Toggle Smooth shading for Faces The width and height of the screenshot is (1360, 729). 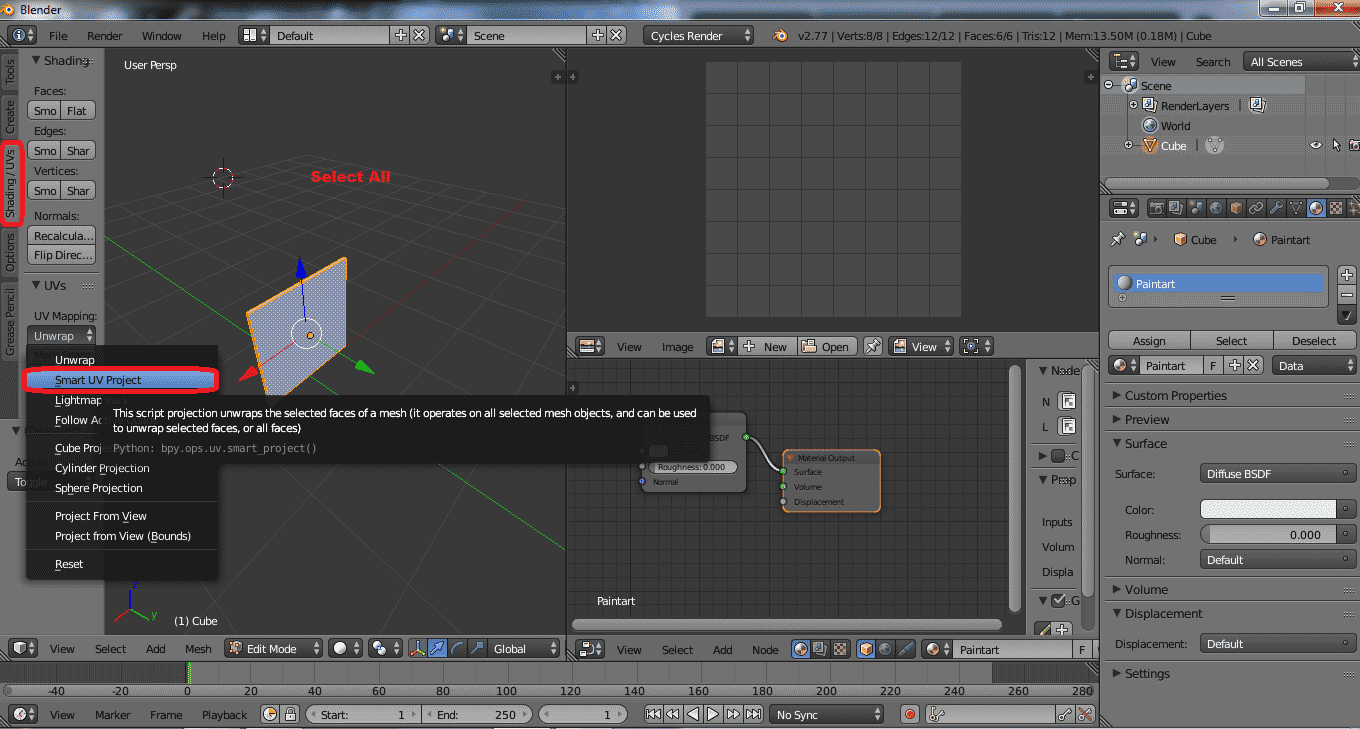44,110
